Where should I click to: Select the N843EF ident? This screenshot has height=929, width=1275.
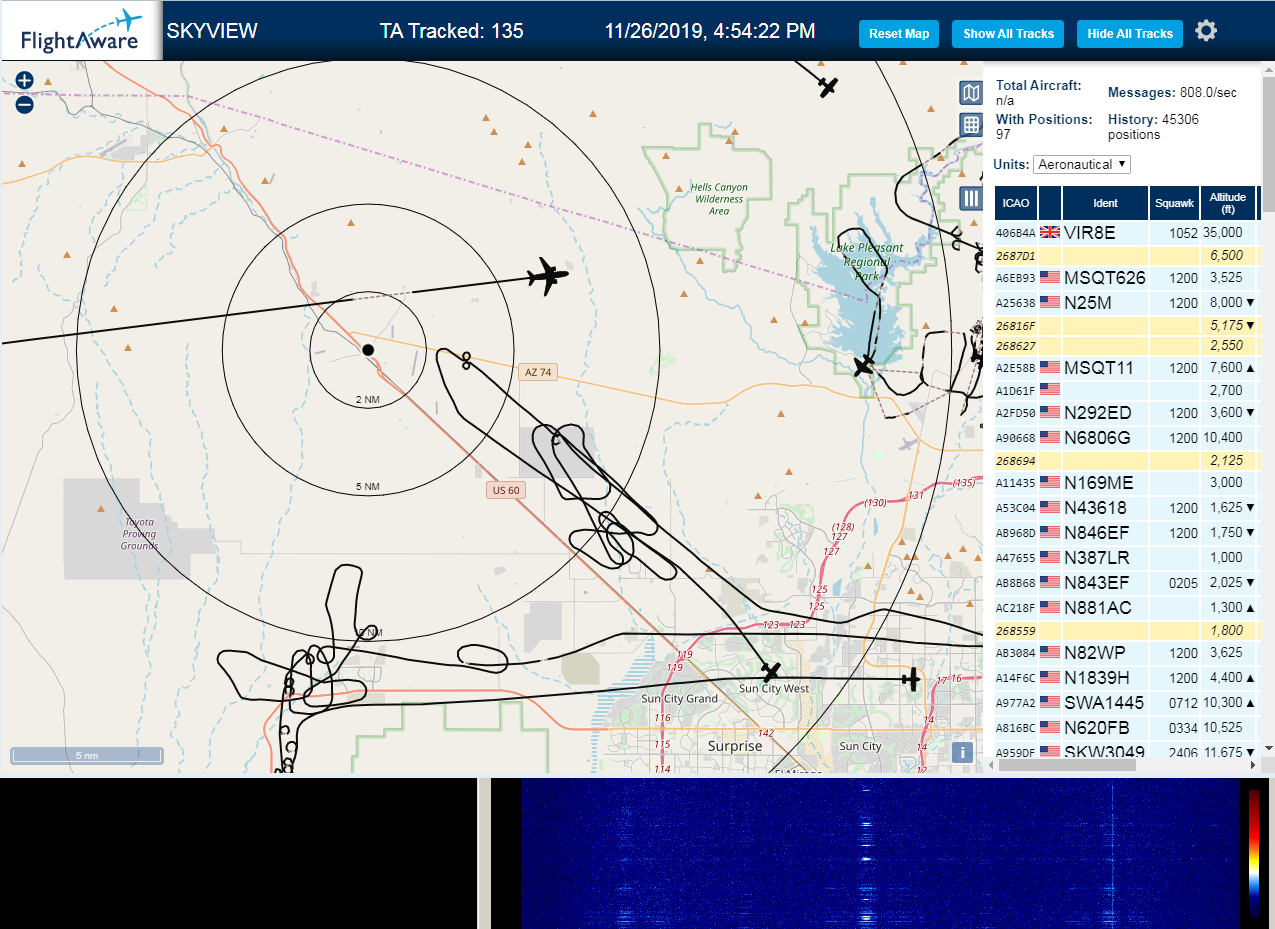[x=1097, y=582]
